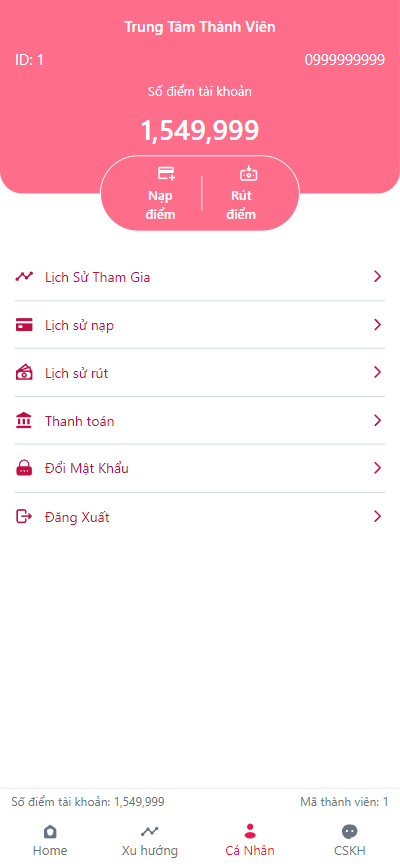Select the Cá Nhân tab
The image size is (400, 866).
pos(250,841)
